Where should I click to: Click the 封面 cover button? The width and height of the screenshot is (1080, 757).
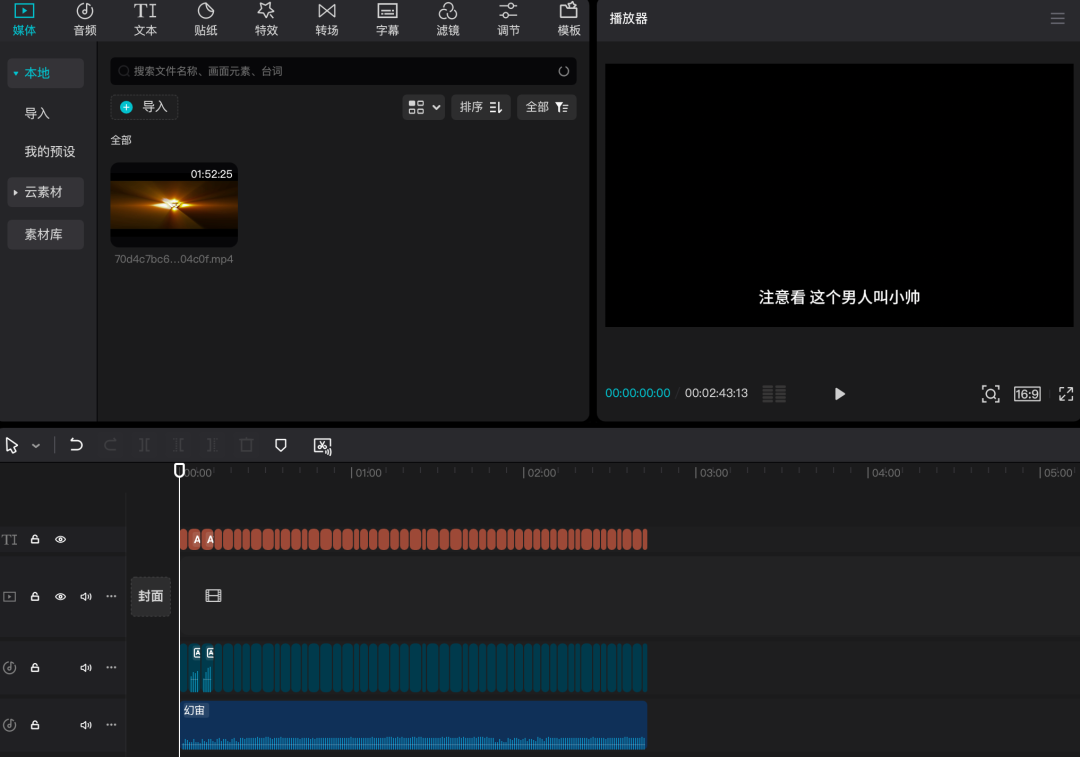(151, 596)
